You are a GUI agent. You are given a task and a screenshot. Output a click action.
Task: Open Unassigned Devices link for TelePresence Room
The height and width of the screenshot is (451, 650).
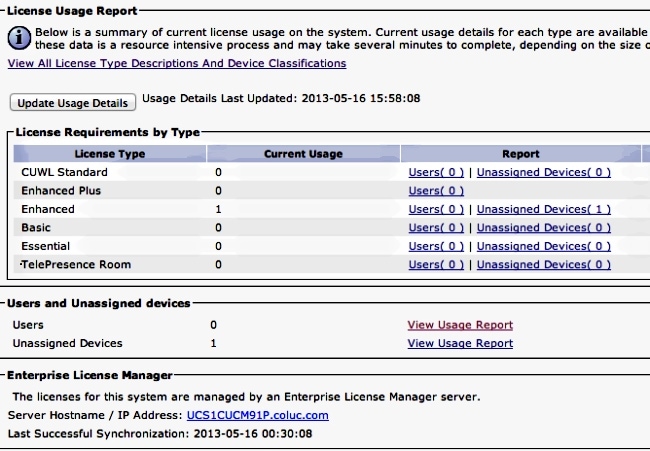tap(543, 264)
